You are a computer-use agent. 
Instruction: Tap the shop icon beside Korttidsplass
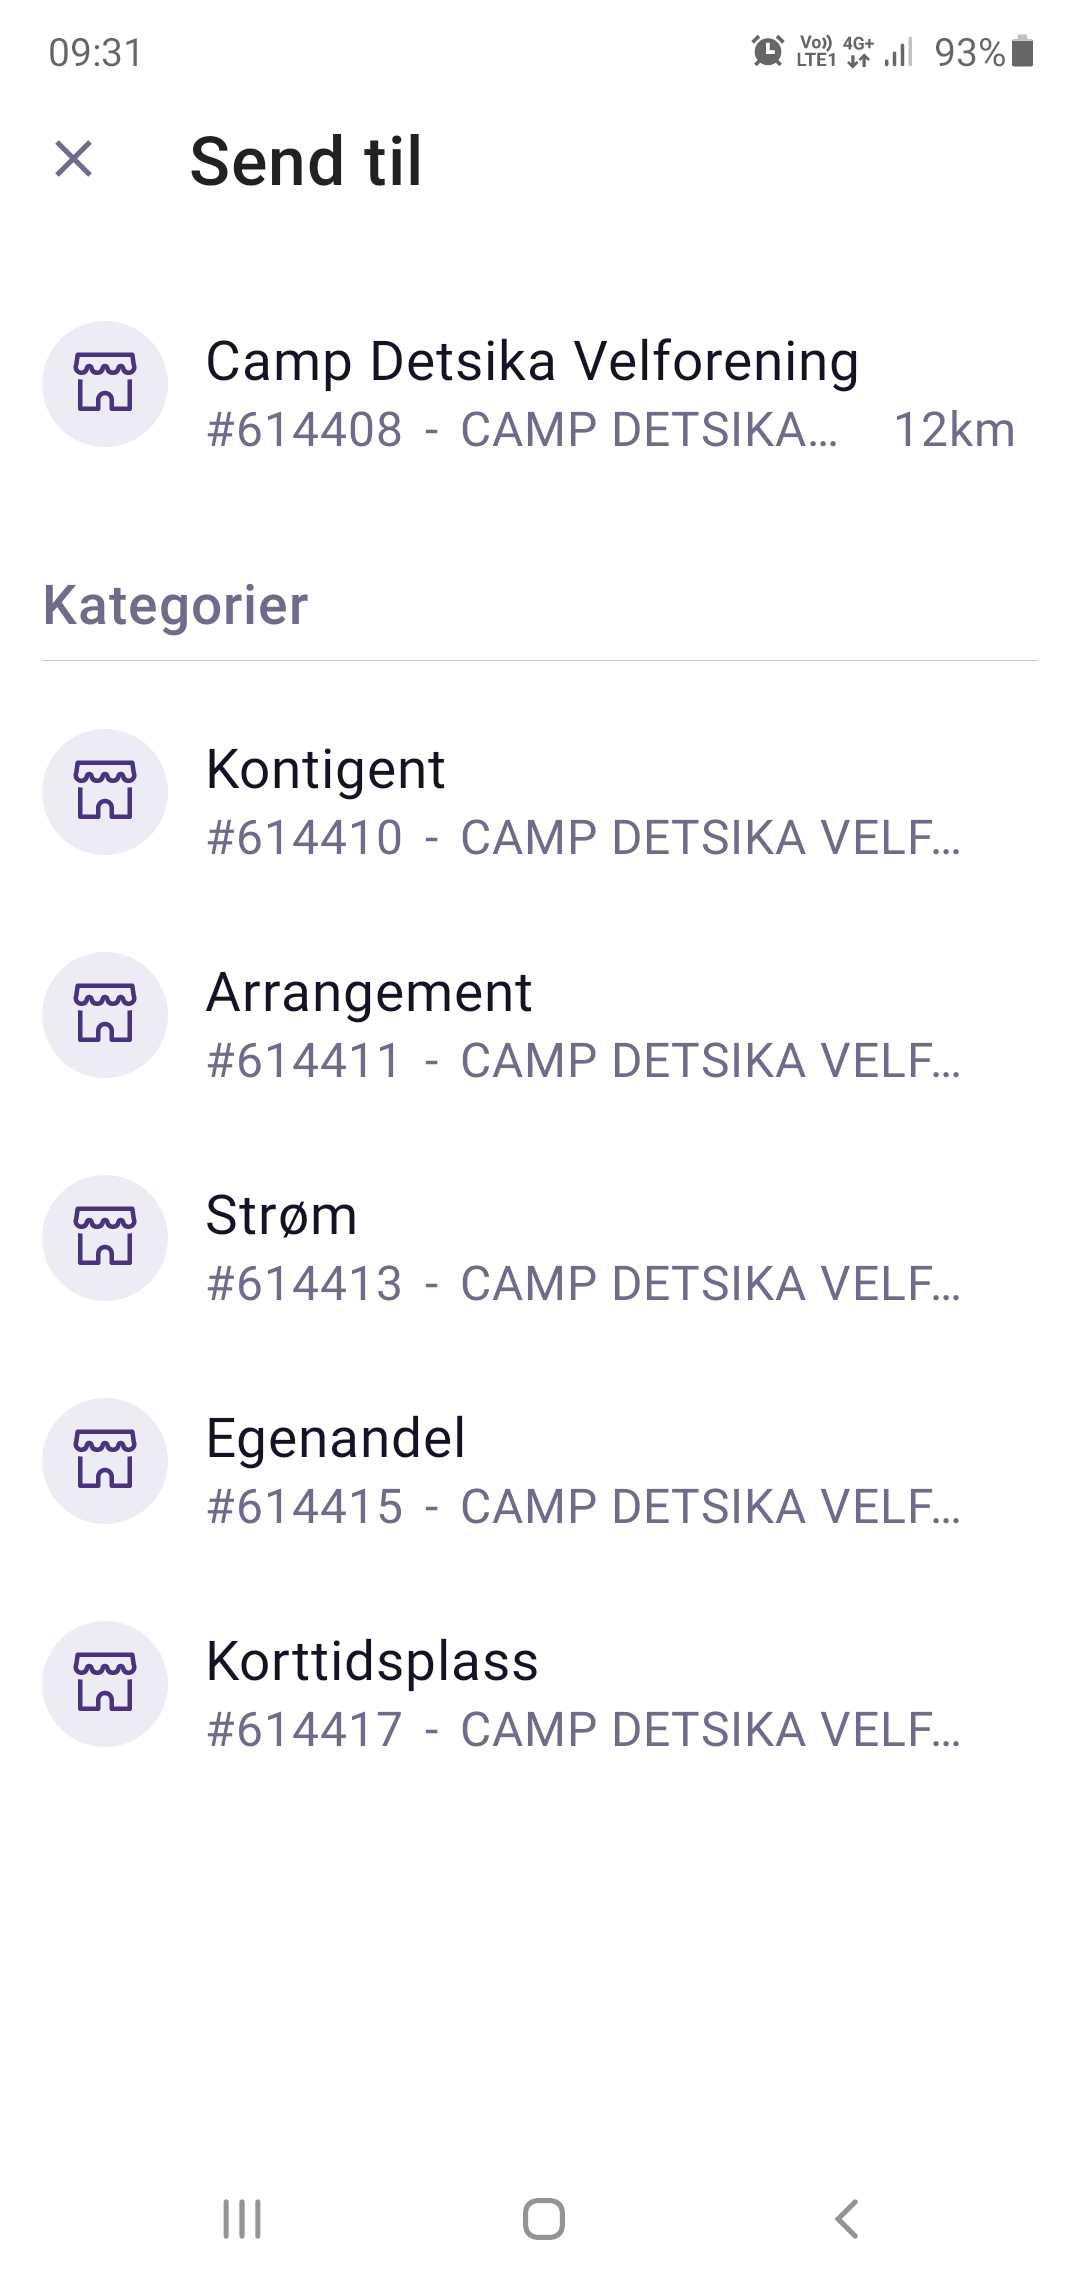coord(105,1684)
